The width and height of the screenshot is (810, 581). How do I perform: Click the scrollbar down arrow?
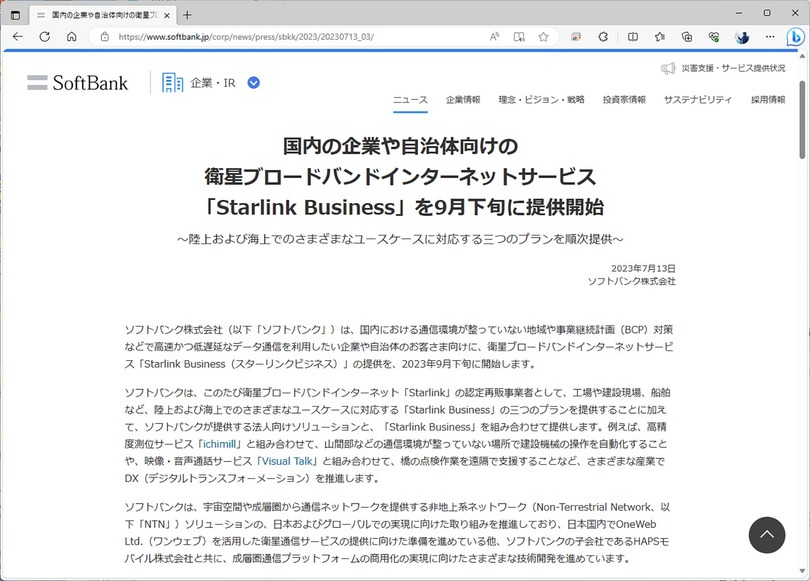tap(802, 571)
